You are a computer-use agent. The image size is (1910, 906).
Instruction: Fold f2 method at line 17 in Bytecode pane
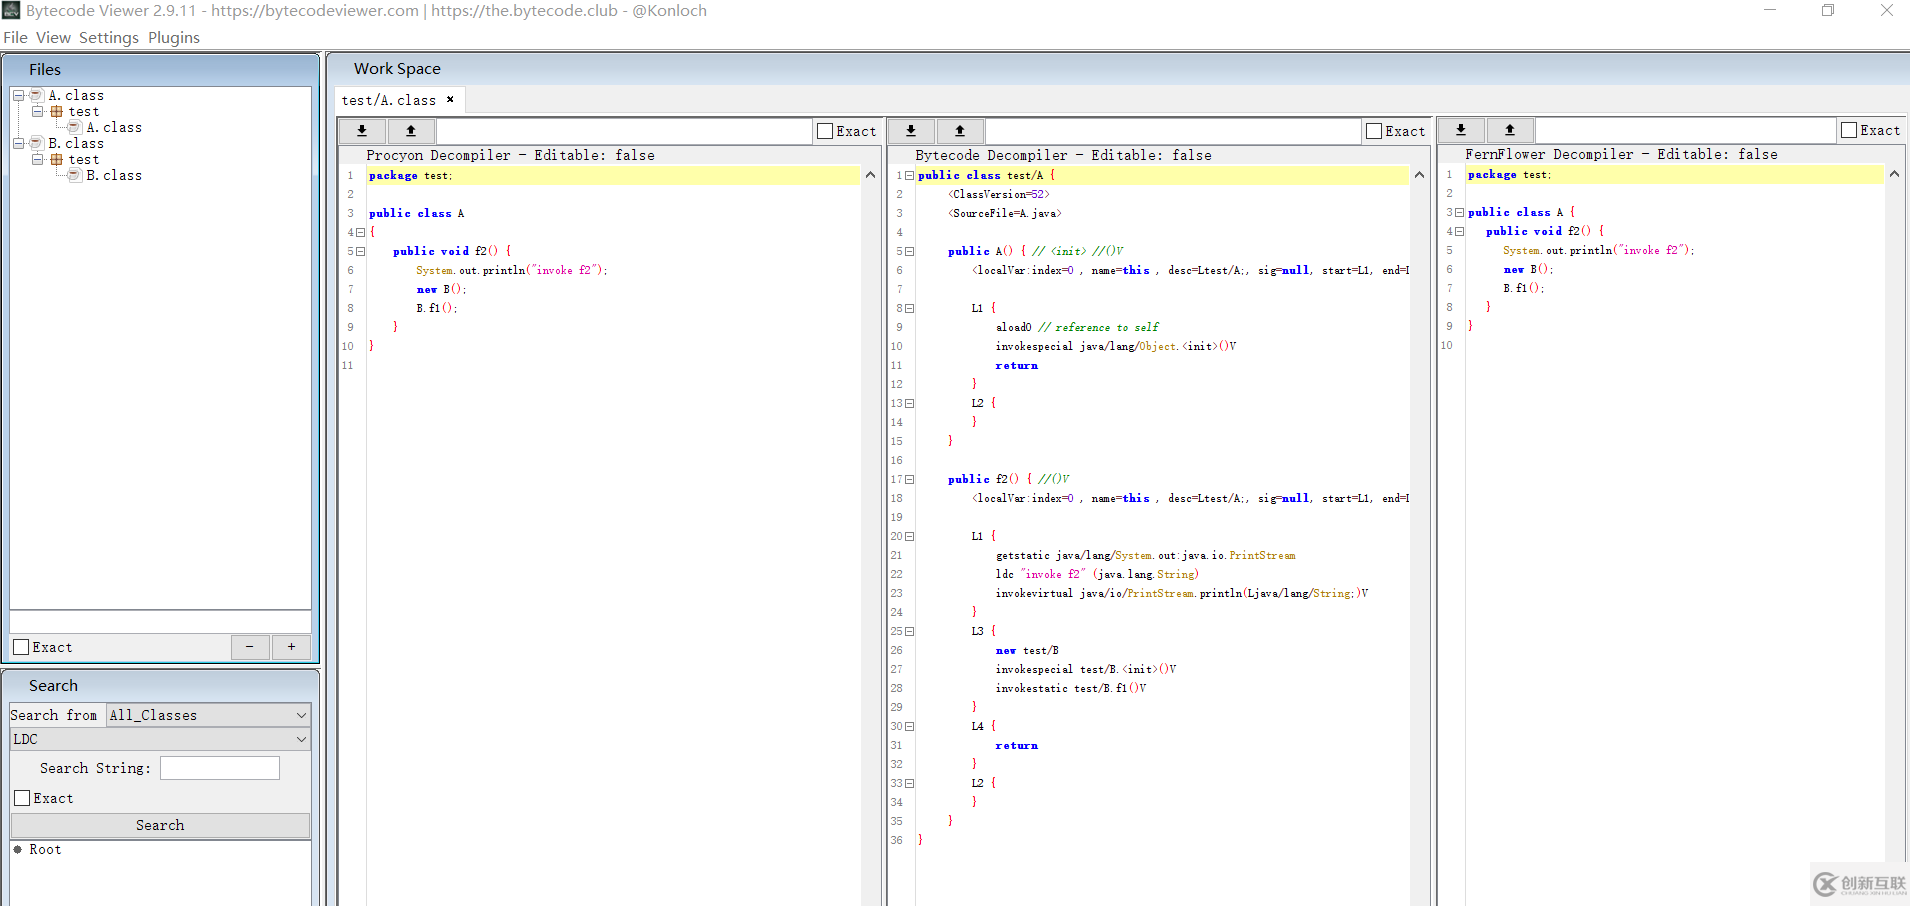coord(909,479)
